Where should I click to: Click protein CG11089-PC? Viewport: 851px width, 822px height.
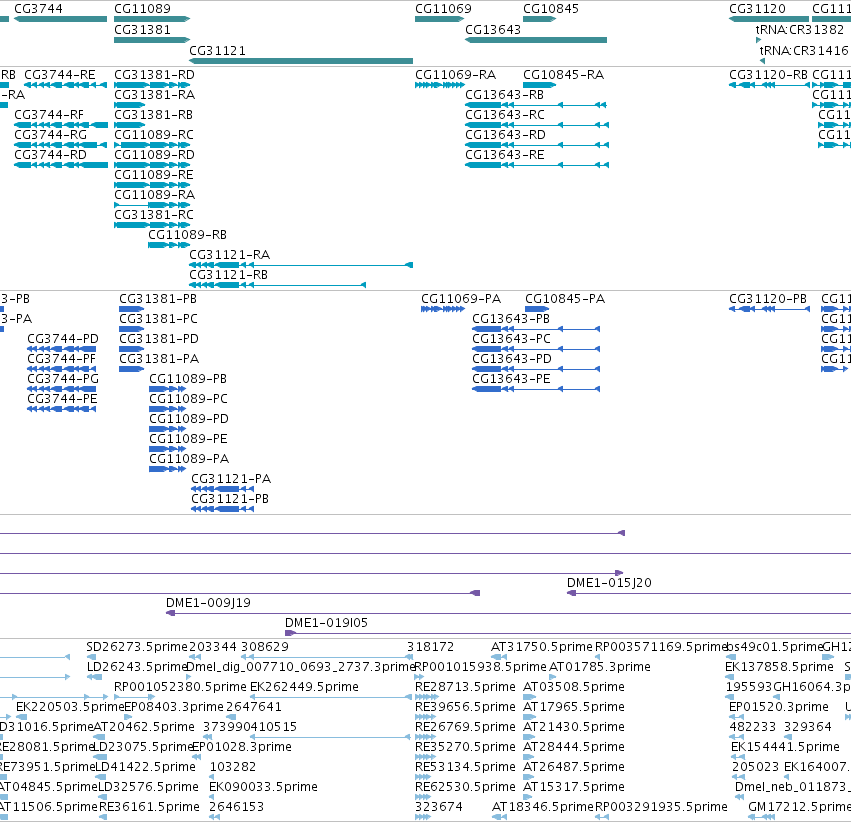tap(168, 409)
